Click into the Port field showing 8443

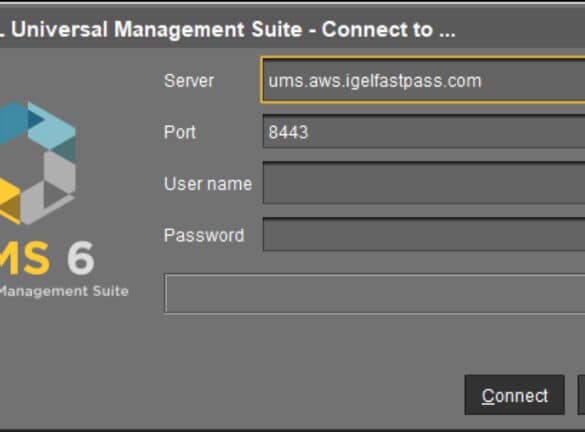pyautogui.click(x=424, y=132)
